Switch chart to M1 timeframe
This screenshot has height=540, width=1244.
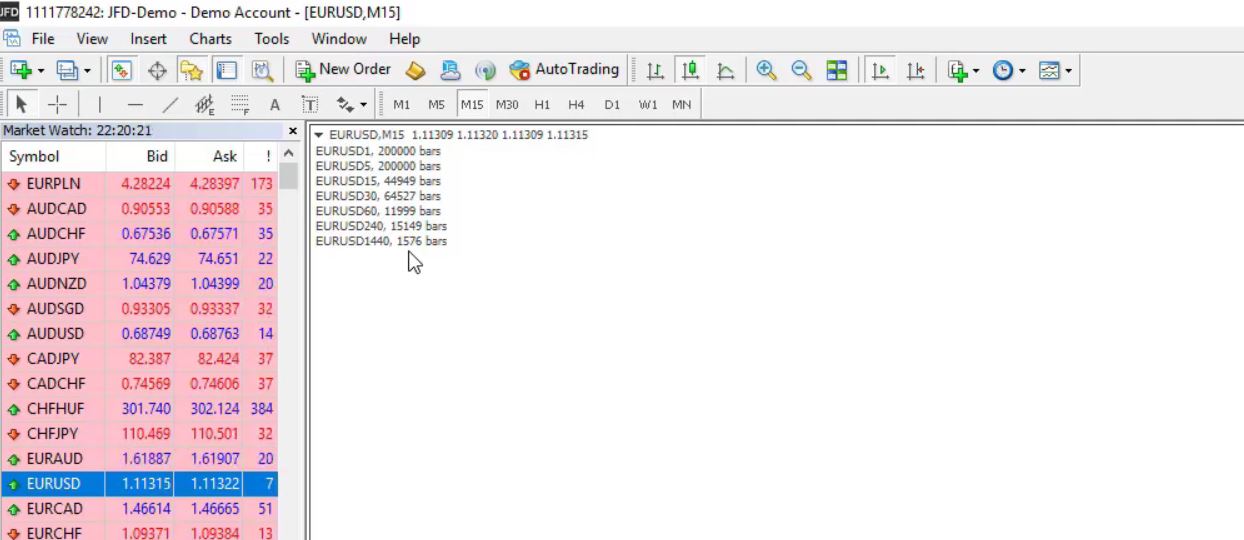[401, 104]
